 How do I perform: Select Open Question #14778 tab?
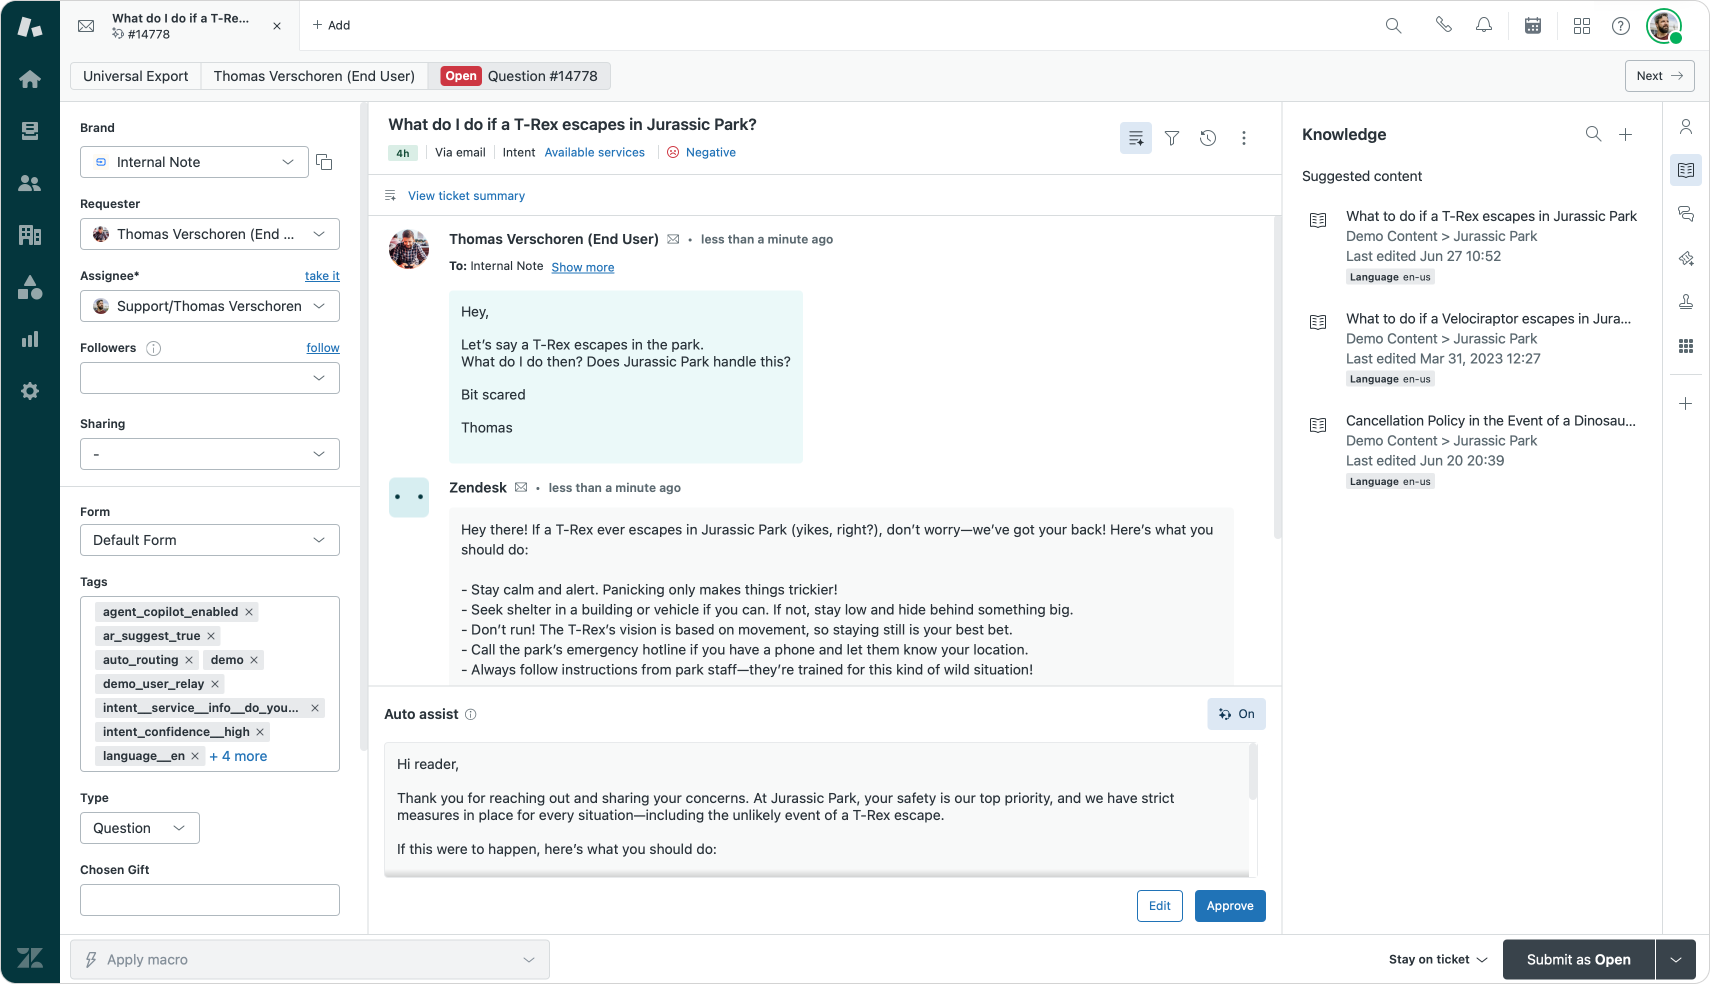[x=519, y=76]
